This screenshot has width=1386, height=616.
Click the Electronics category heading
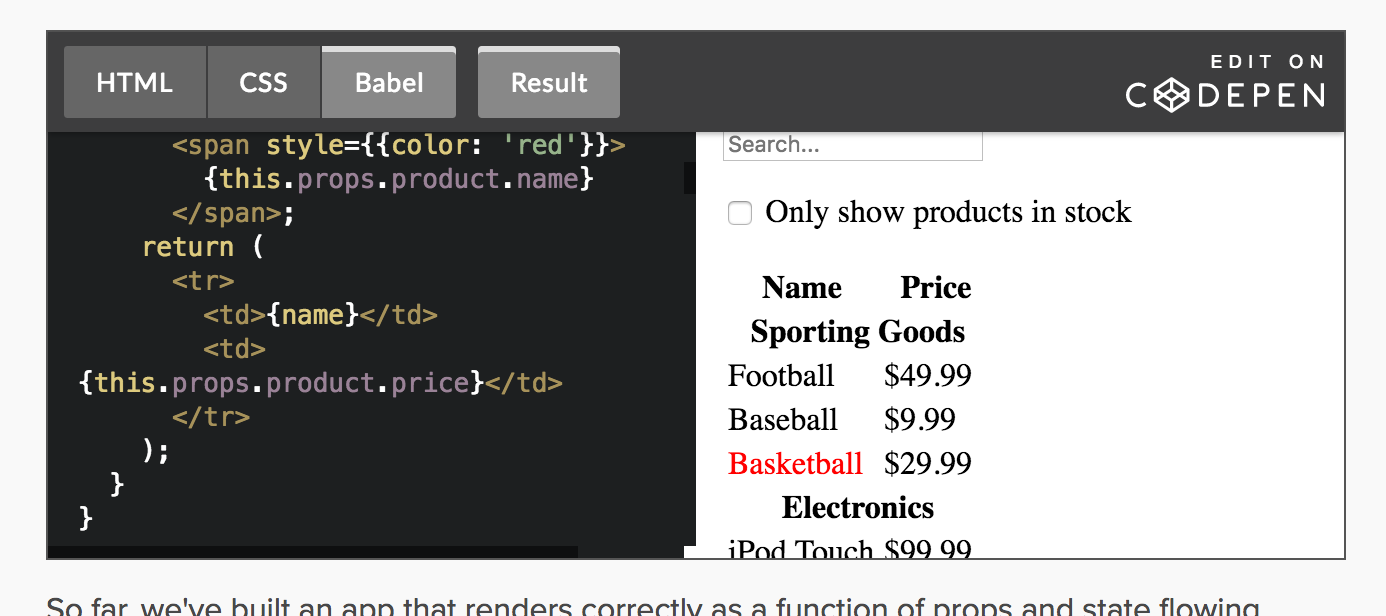pos(857,508)
